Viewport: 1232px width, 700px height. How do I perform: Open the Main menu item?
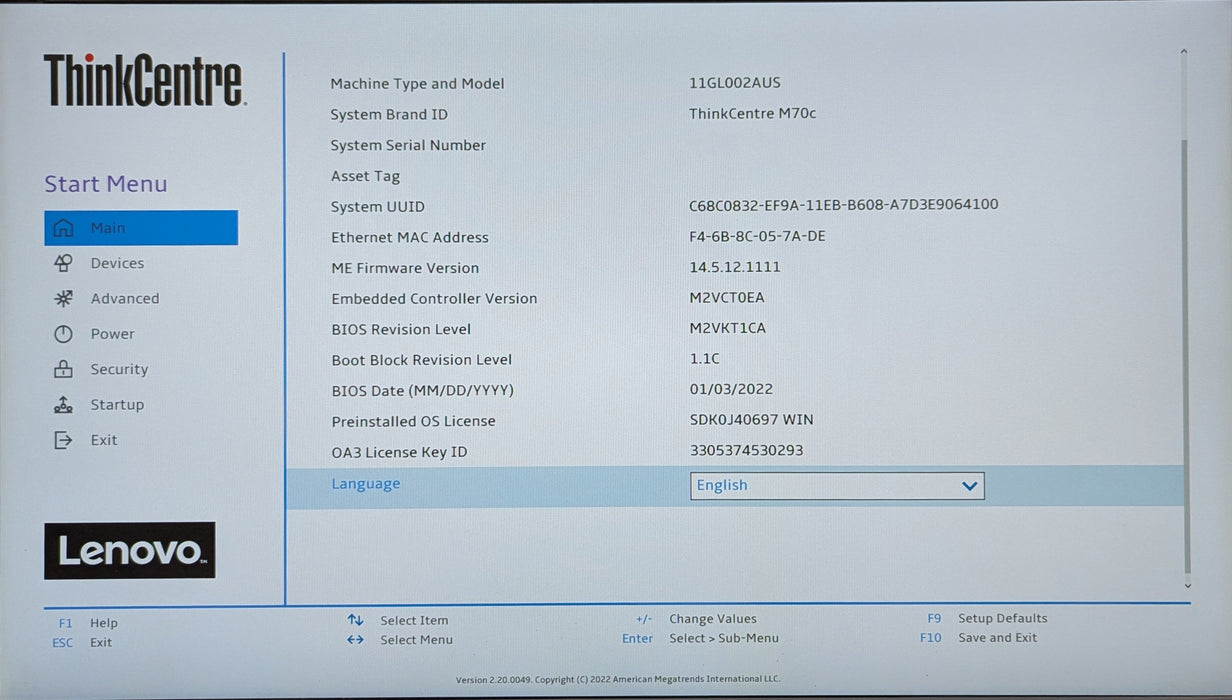coord(141,228)
